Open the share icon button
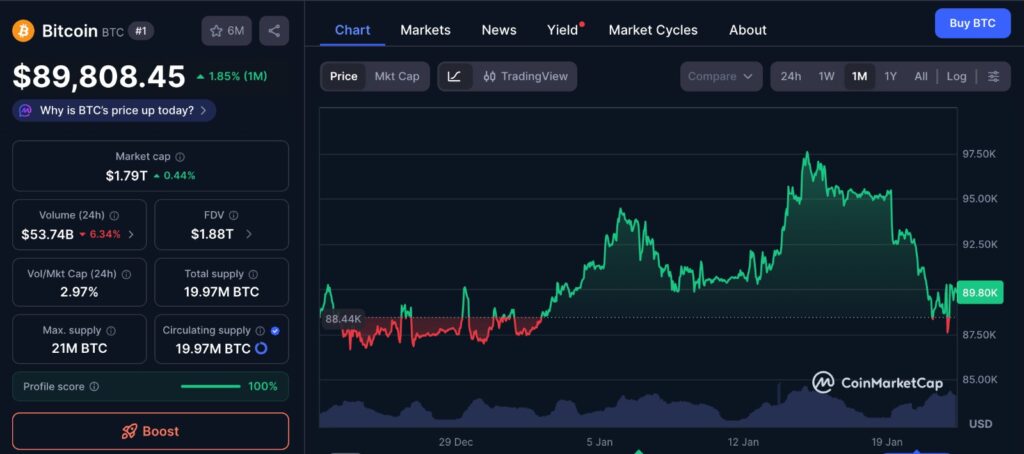Screen dimensions: 1024x454 point(274,31)
